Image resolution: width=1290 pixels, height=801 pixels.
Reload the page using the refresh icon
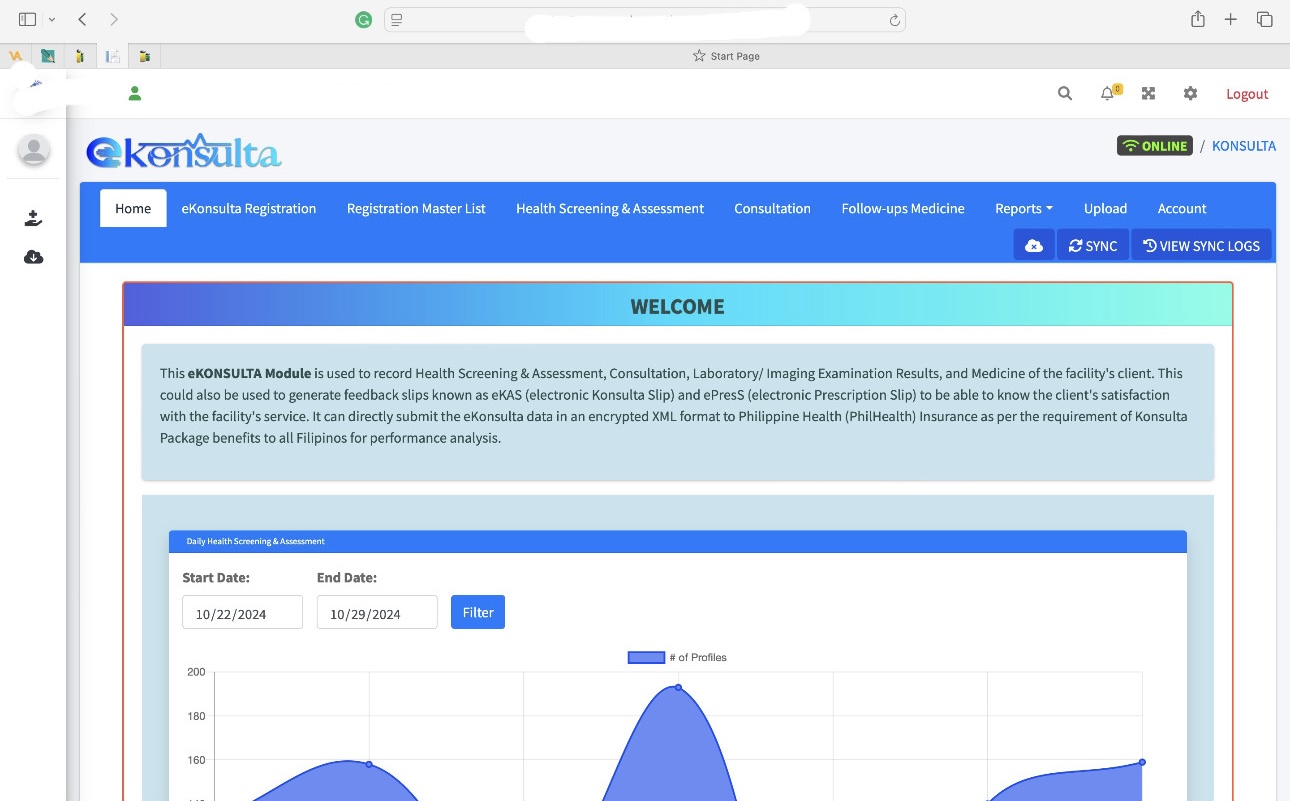pyautogui.click(x=895, y=20)
